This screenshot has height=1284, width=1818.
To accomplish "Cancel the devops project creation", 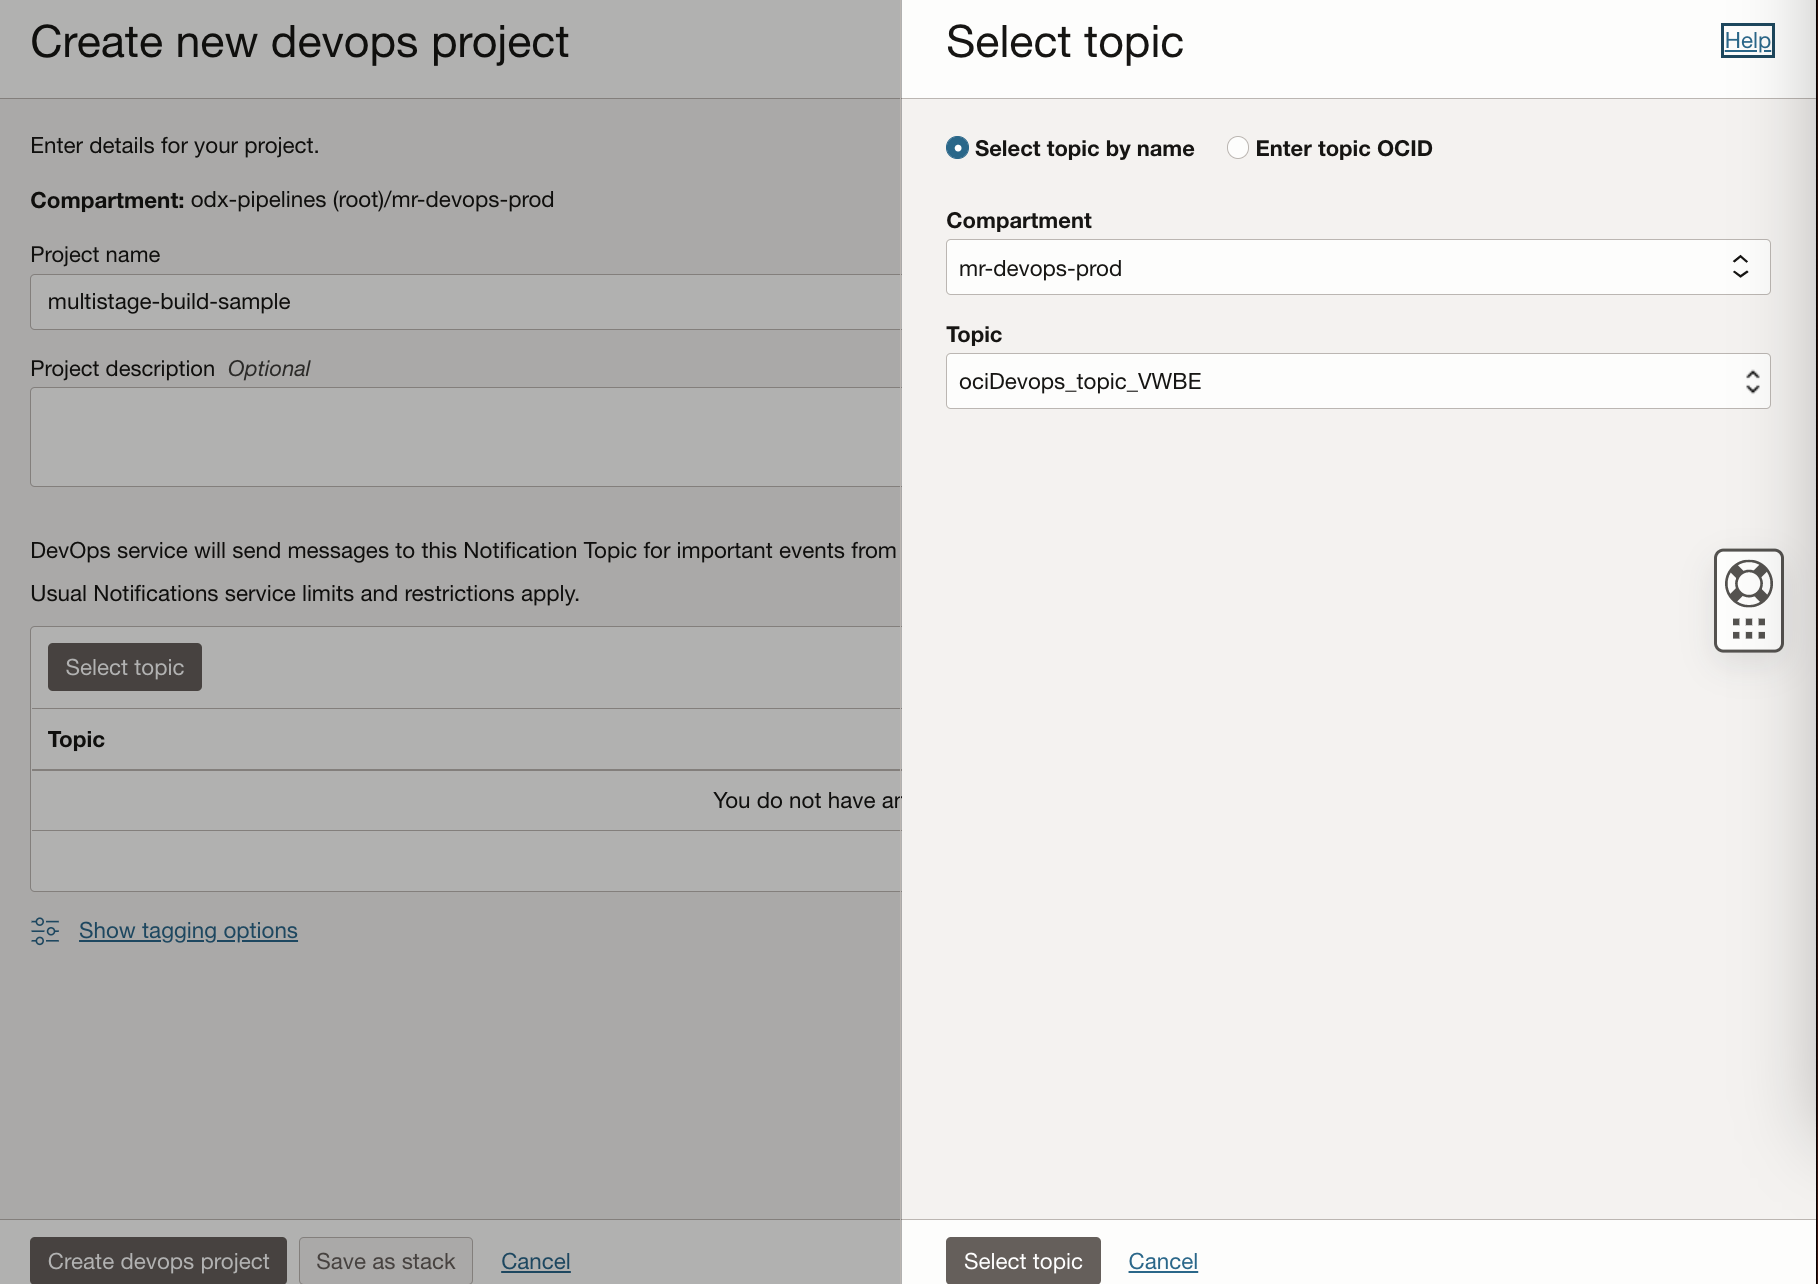I will tap(535, 1261).
